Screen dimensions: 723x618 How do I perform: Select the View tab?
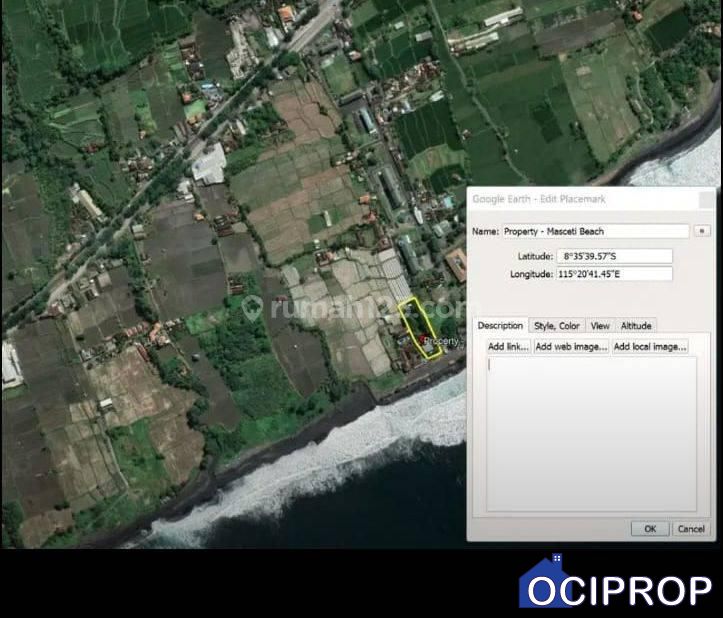600,325
